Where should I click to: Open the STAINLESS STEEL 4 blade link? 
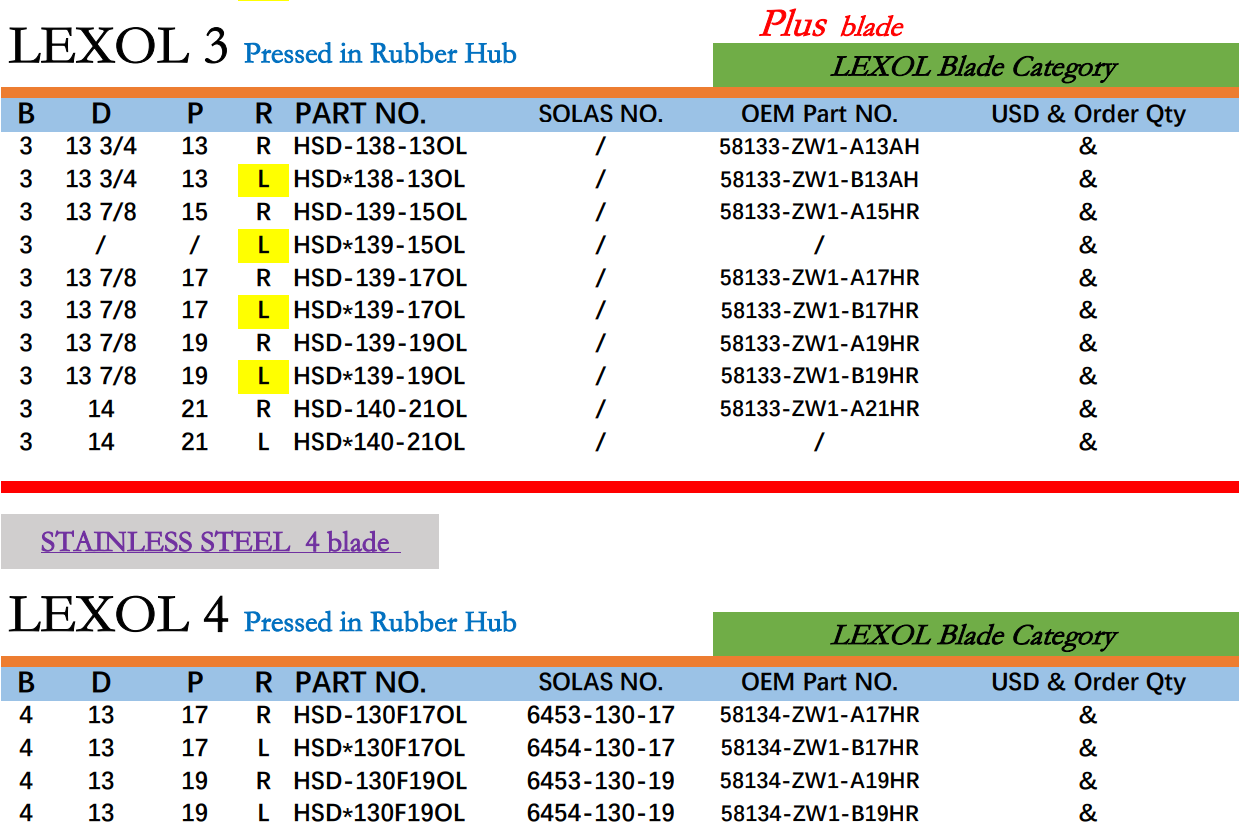[x=220, y=542]
